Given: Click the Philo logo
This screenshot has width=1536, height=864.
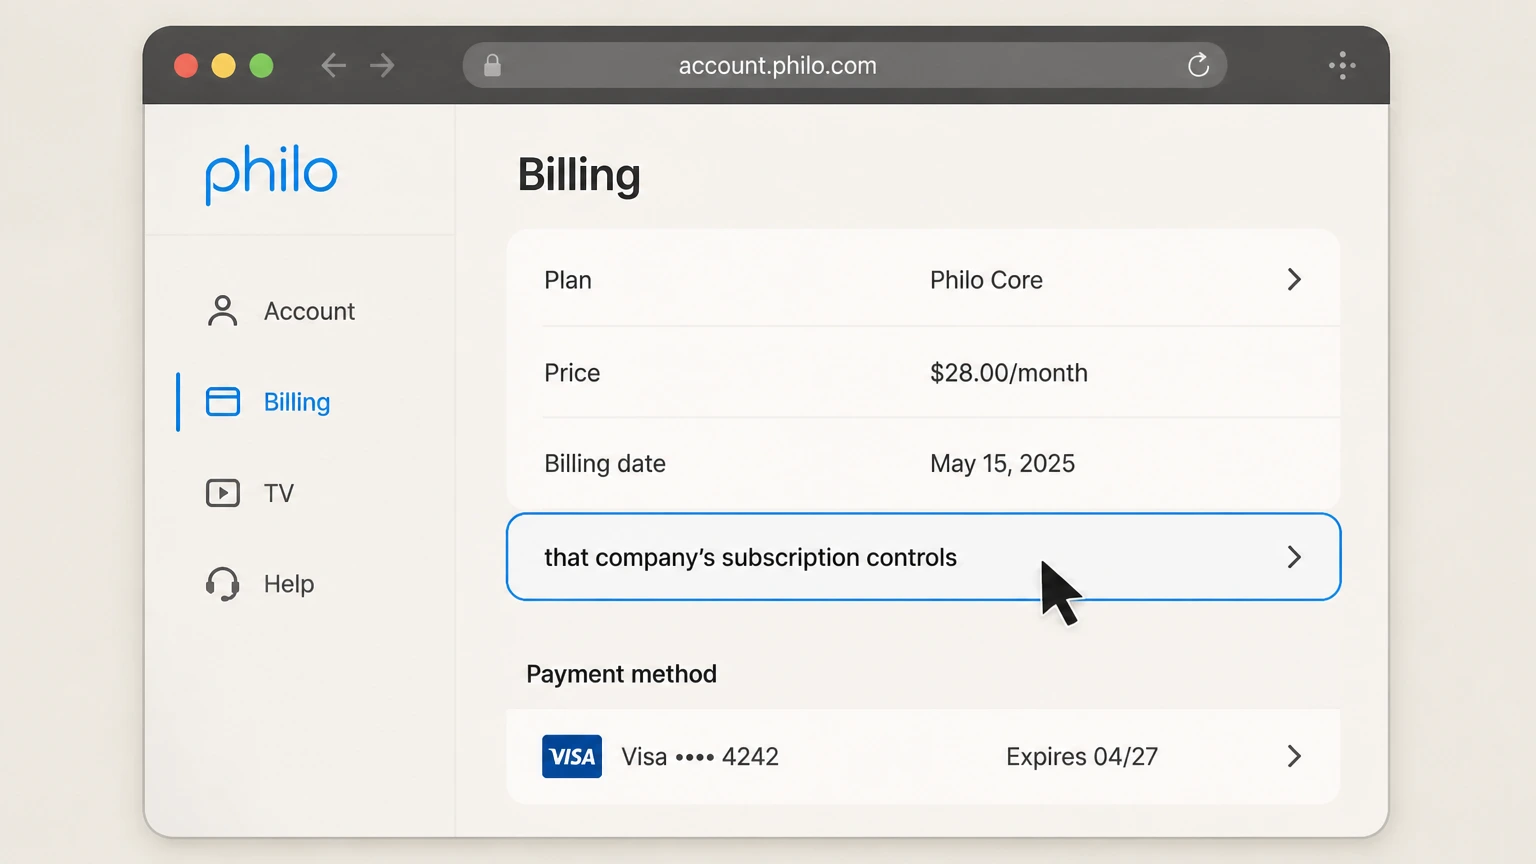Looking at the screenshot, I should point(271,175).
